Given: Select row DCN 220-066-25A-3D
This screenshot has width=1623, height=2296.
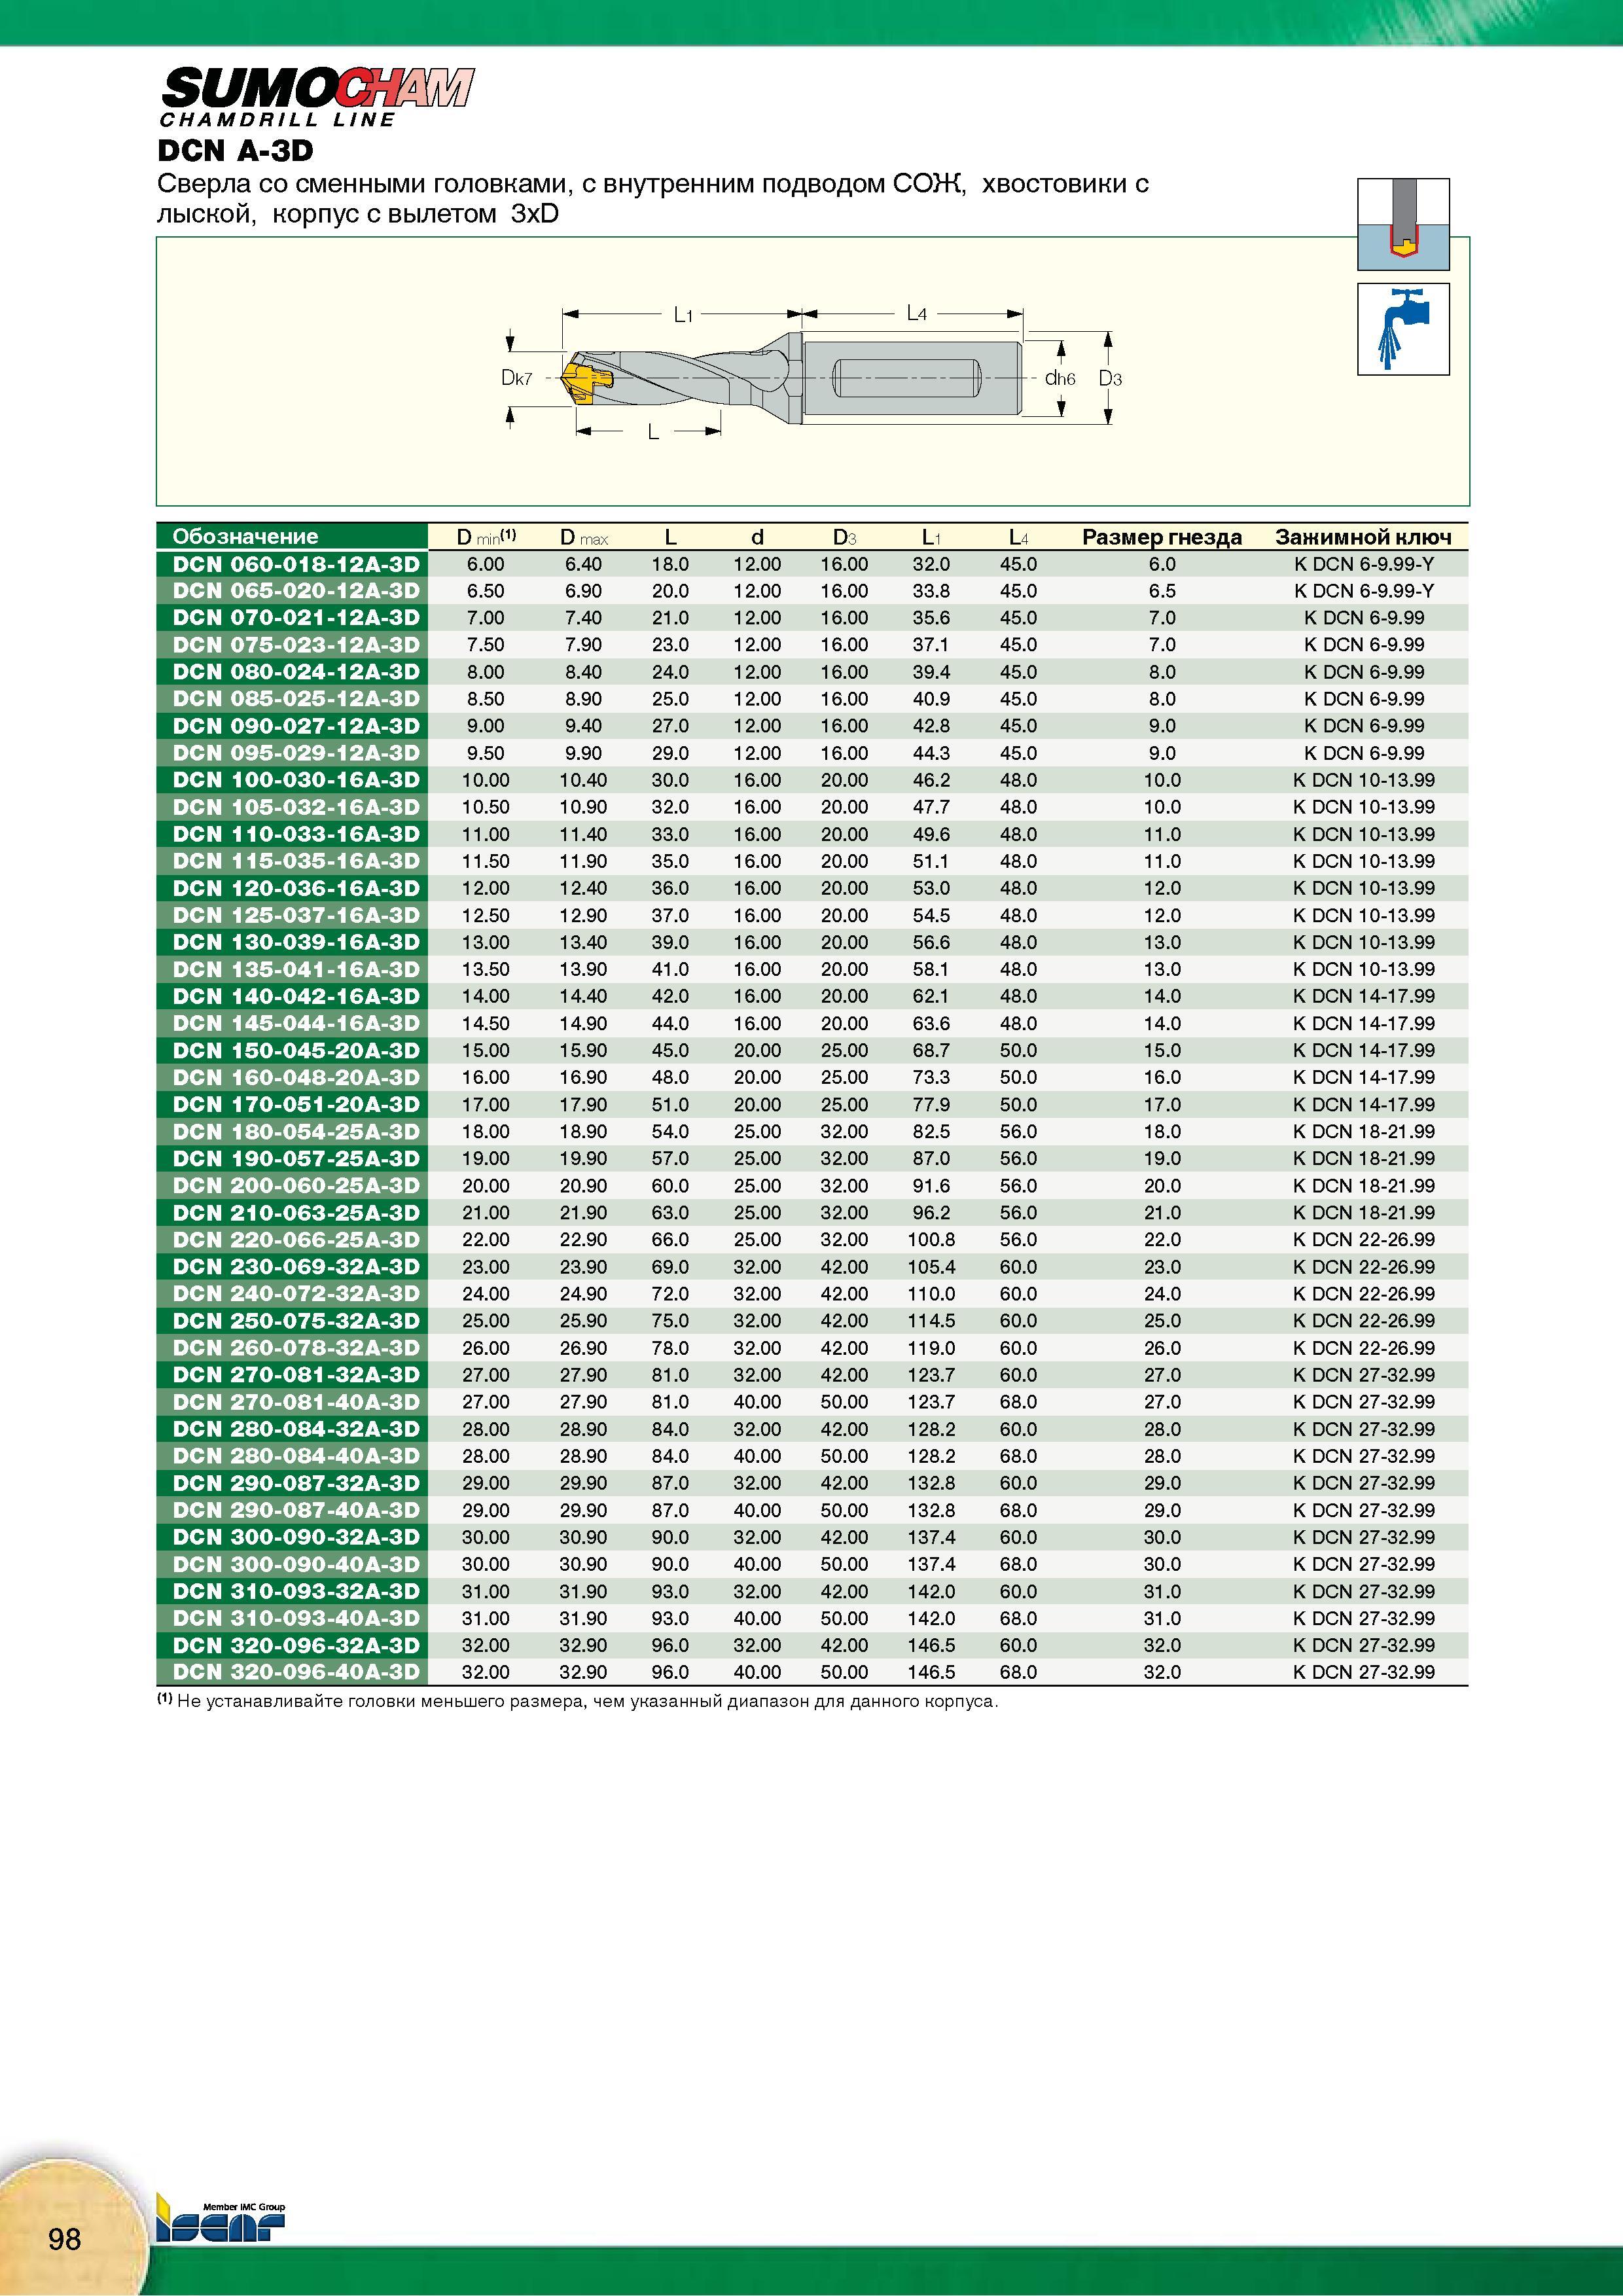Looking at the screenshot, I should pos(812,1239).
